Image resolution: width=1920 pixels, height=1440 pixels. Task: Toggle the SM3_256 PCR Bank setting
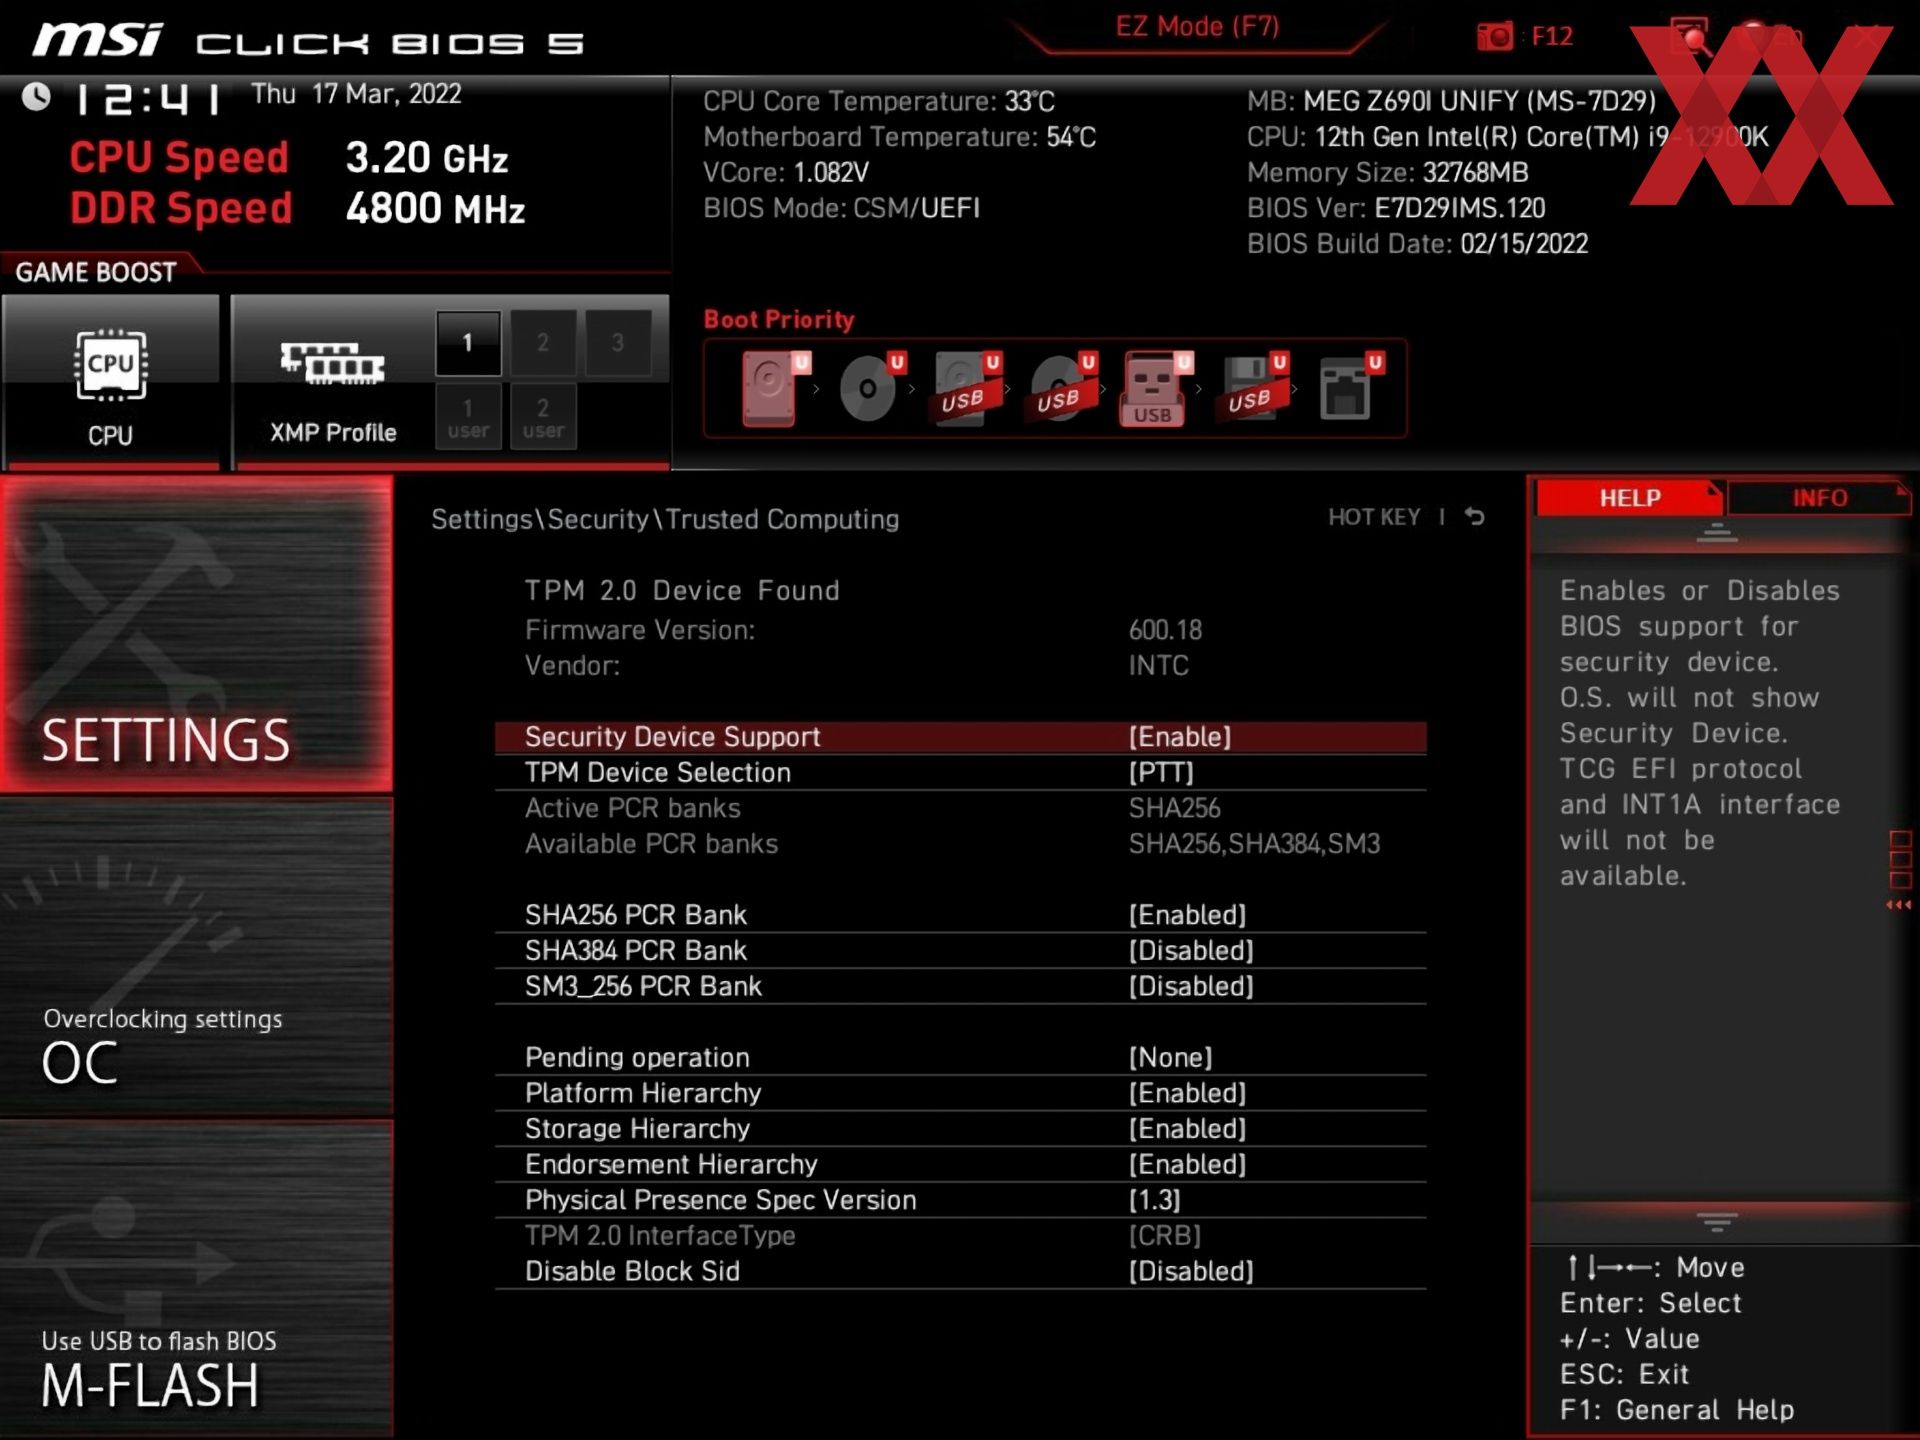[x=960, y=986]
